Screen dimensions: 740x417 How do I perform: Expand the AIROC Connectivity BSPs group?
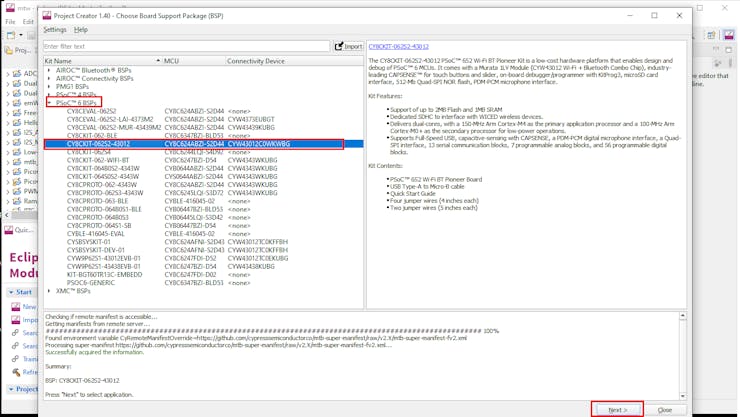coord(49,78)
